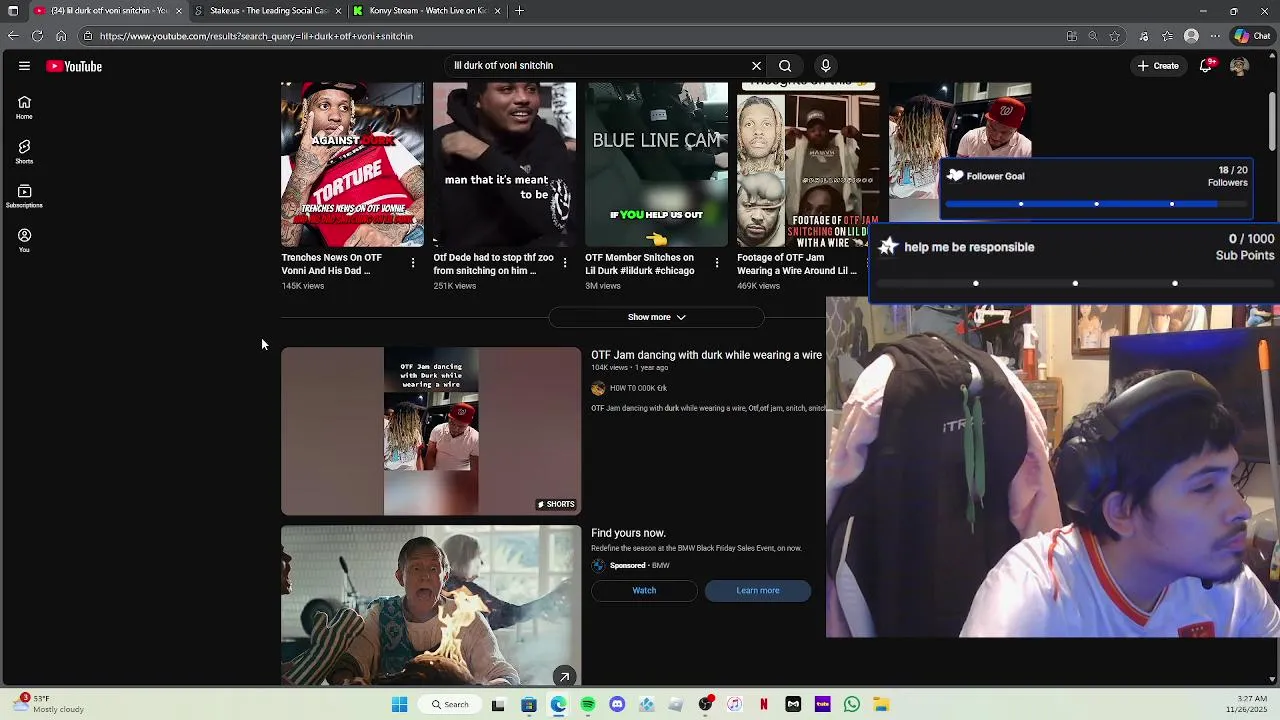Viewport: 1280px width, 720px height.
Task: Click the browser back arrow
Action: (13, 36)
